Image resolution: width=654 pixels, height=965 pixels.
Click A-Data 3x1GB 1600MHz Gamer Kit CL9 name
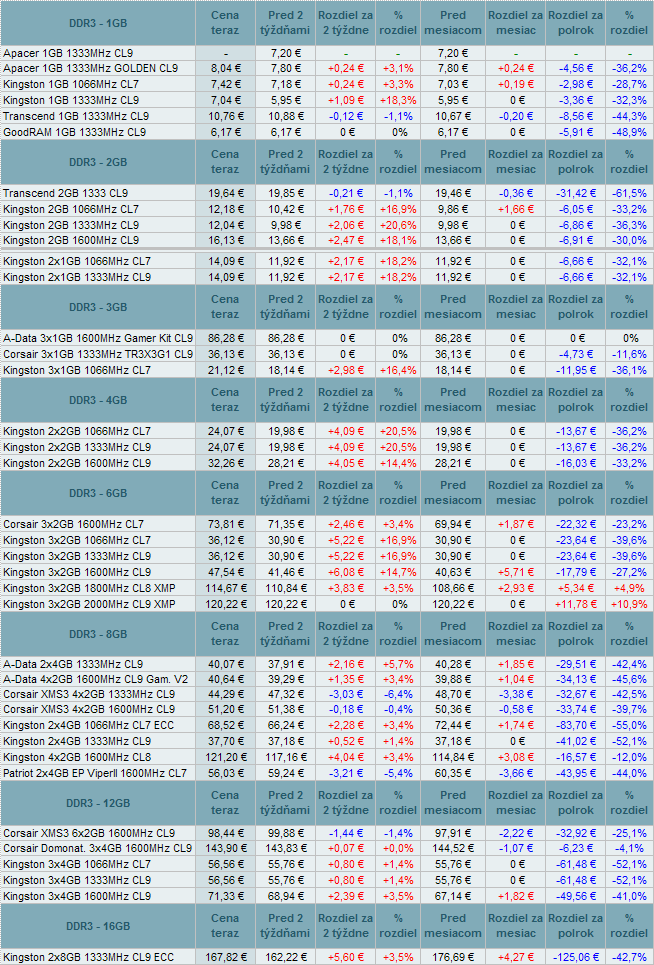[x=98, y=338]
